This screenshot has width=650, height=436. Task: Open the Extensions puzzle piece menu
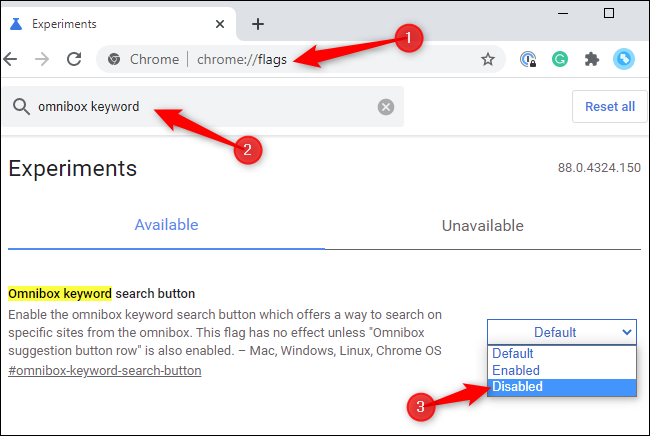tap(592, 59)
